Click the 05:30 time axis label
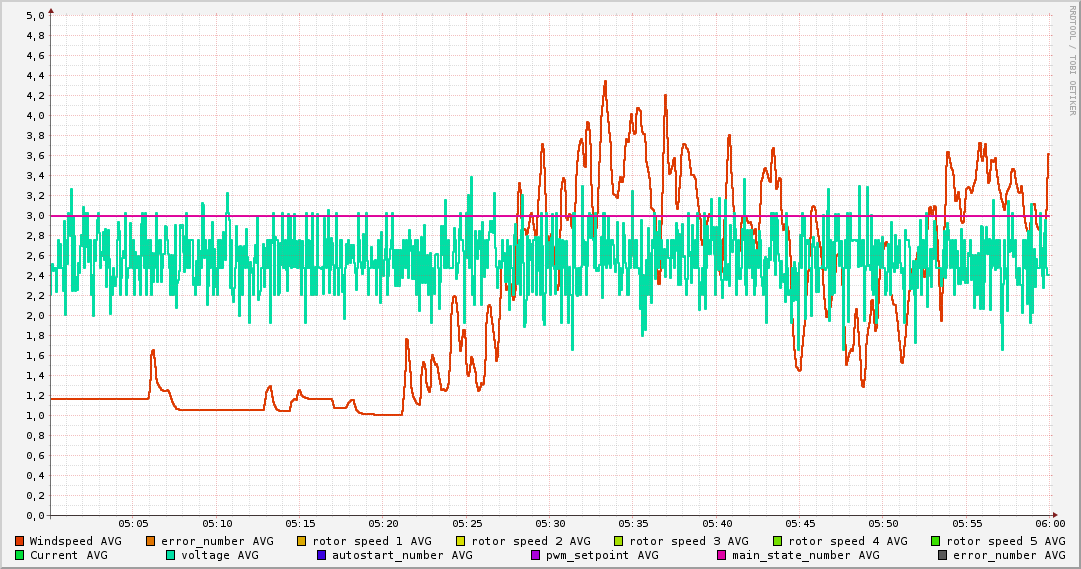 (550, 523)
